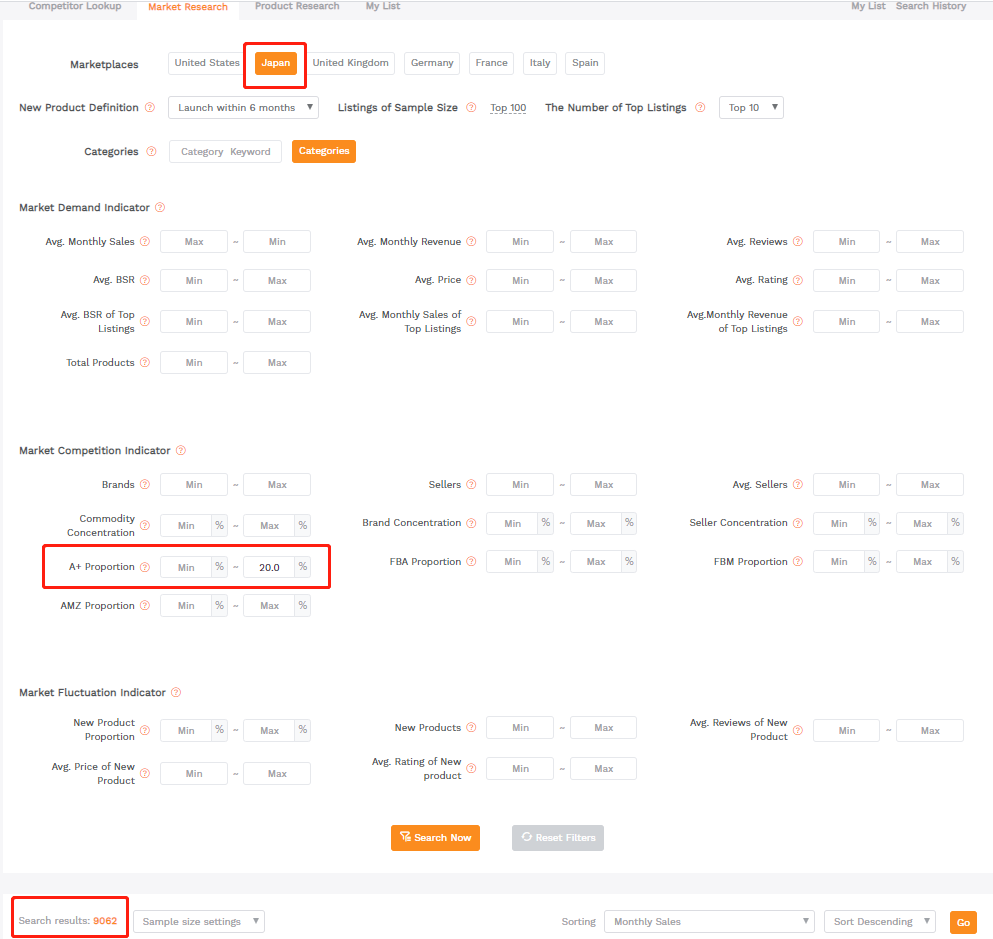The width and height of the screenshot is (993, 939).
Task: Select the United States marketplace
Action: click(x=206, y=63)
